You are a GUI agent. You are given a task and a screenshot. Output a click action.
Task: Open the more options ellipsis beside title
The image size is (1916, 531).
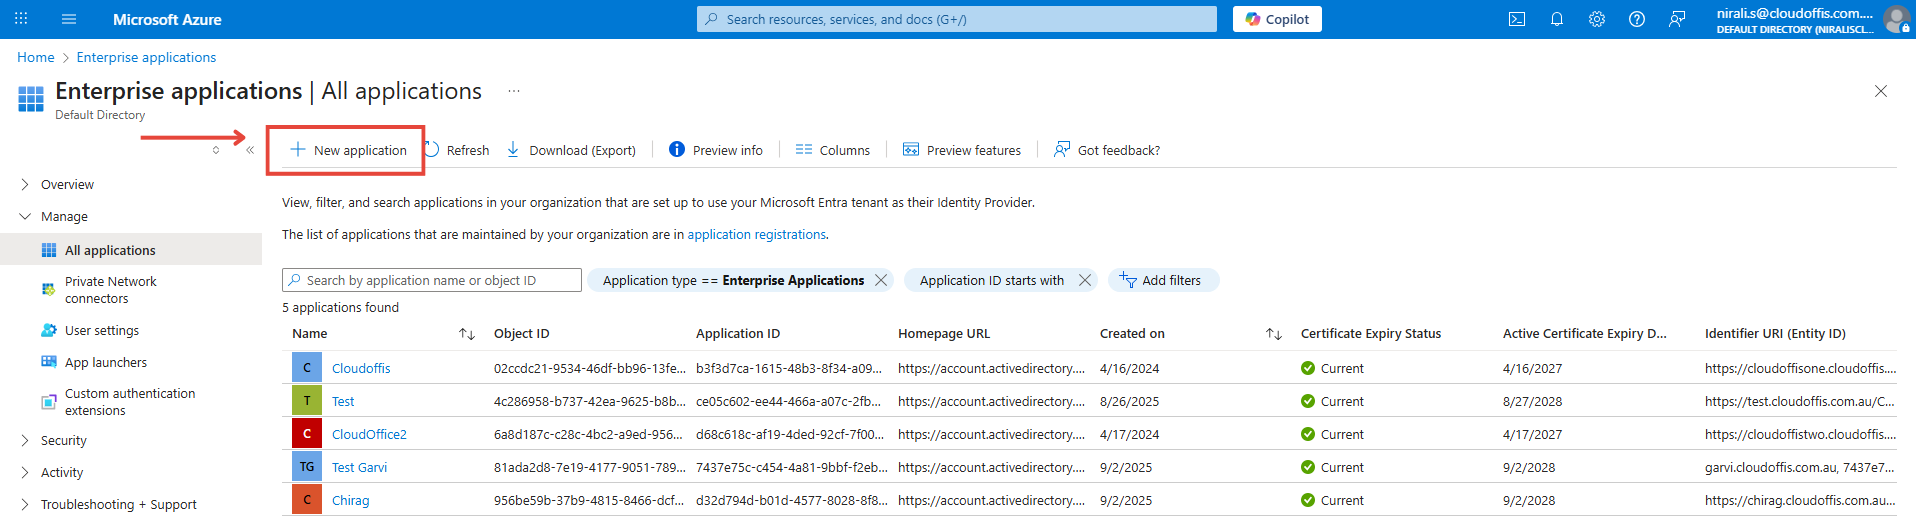click(x=513, y=91)
